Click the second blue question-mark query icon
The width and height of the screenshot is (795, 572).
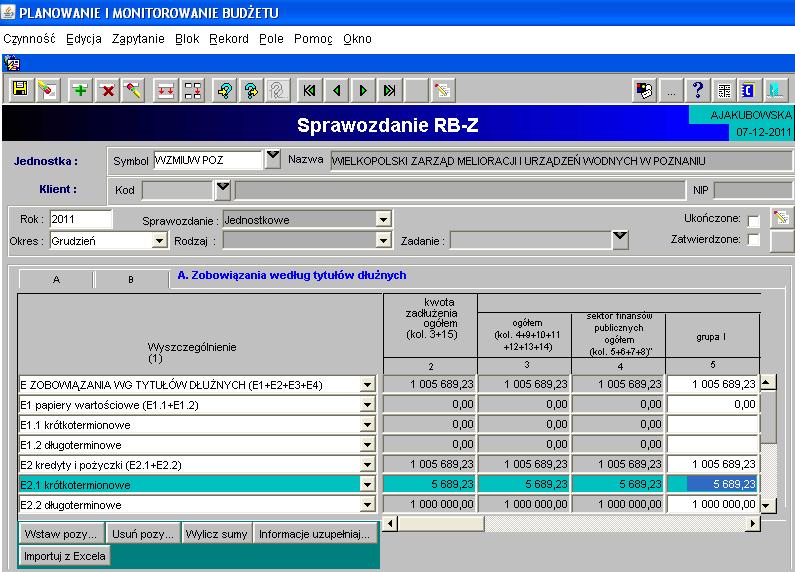click(x=251, y=90)
